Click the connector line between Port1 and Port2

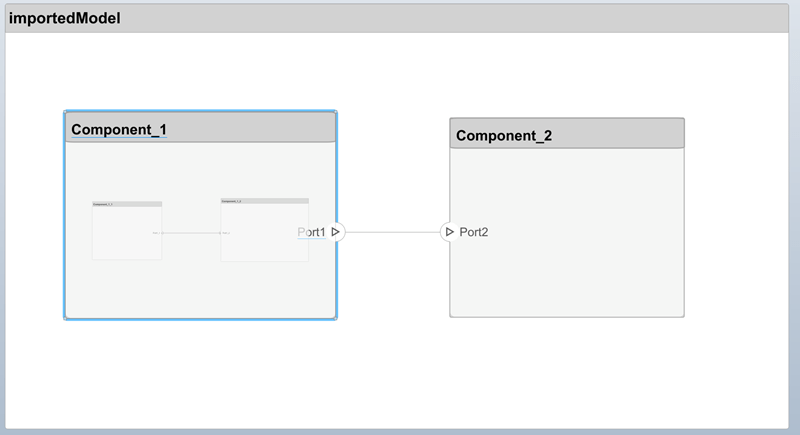pyautogui.click(x=392, y=232)
